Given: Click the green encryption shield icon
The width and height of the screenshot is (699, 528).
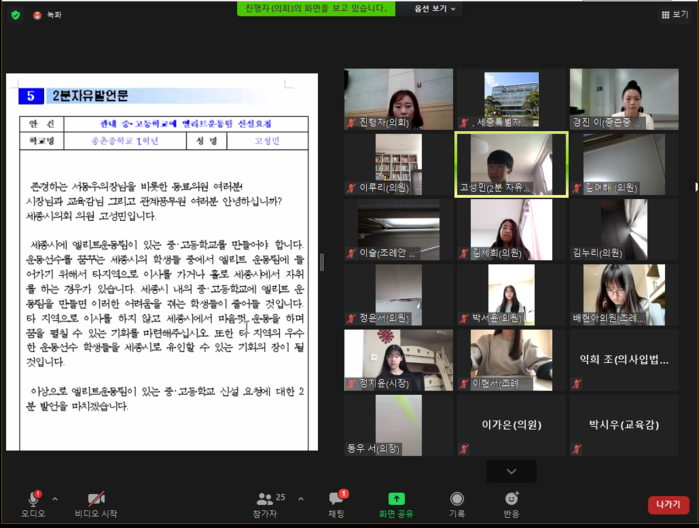Looking at the screenshot, I should (x=15, y=15).
